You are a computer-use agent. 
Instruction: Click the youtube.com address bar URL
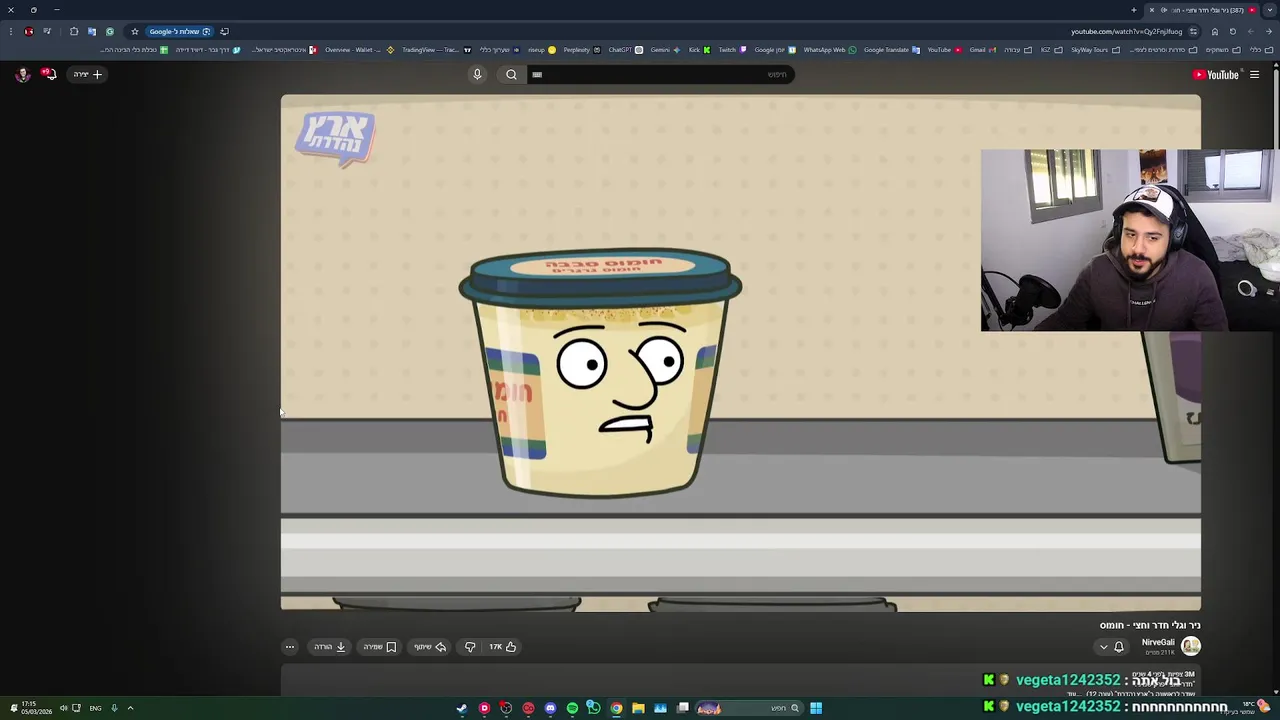click(1127, 31)
